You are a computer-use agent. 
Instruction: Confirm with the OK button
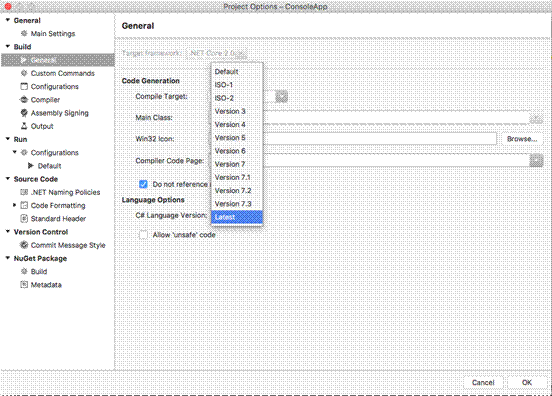527,382
